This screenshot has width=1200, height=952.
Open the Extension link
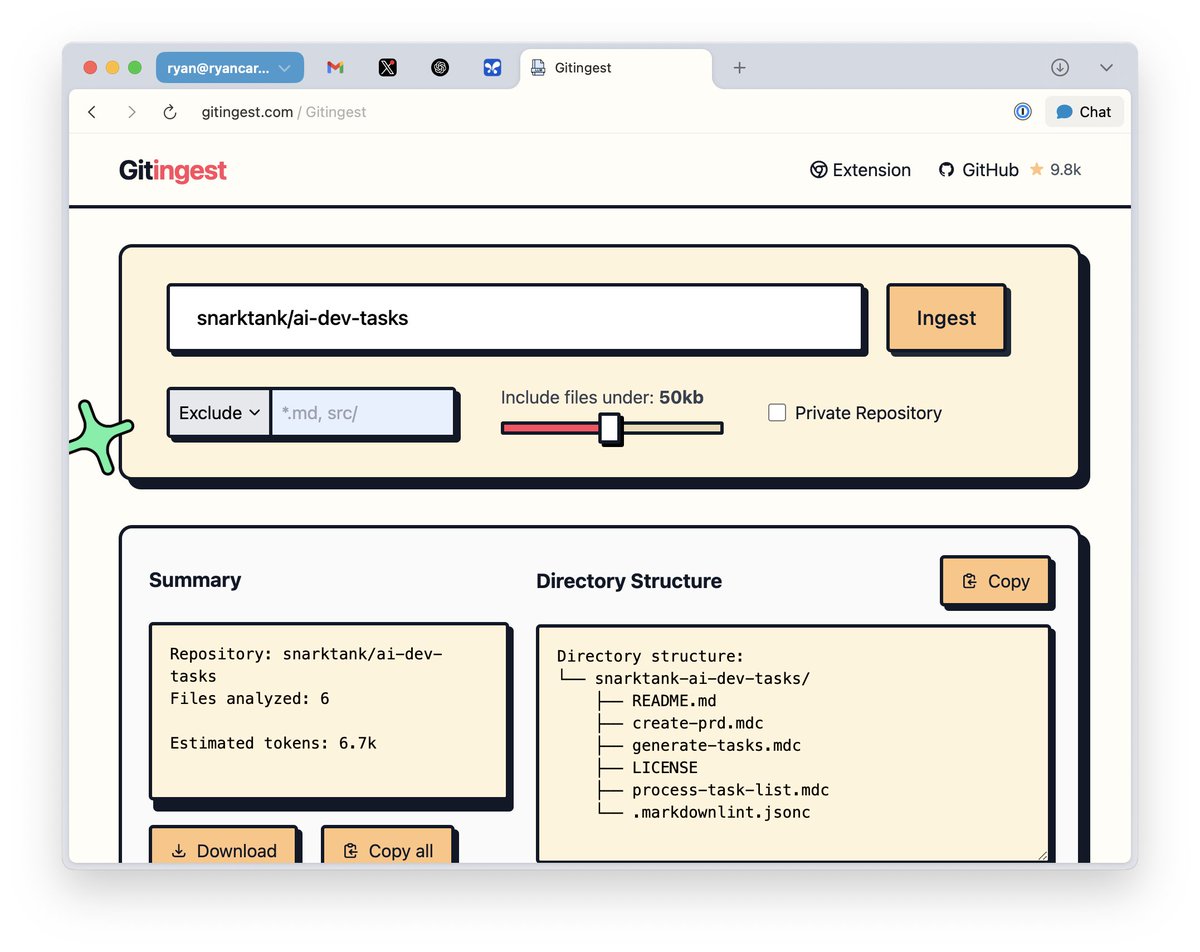point(860,170)
